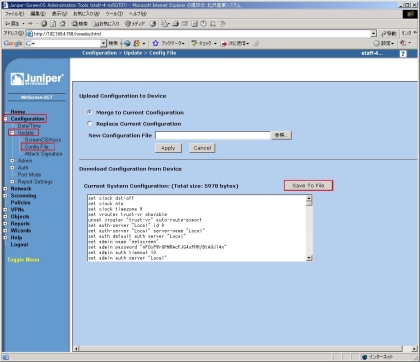Open the Favorites (お気に入り) toolbar button
The height and width of the screenshot is (362, 420).
coord(106,24)
